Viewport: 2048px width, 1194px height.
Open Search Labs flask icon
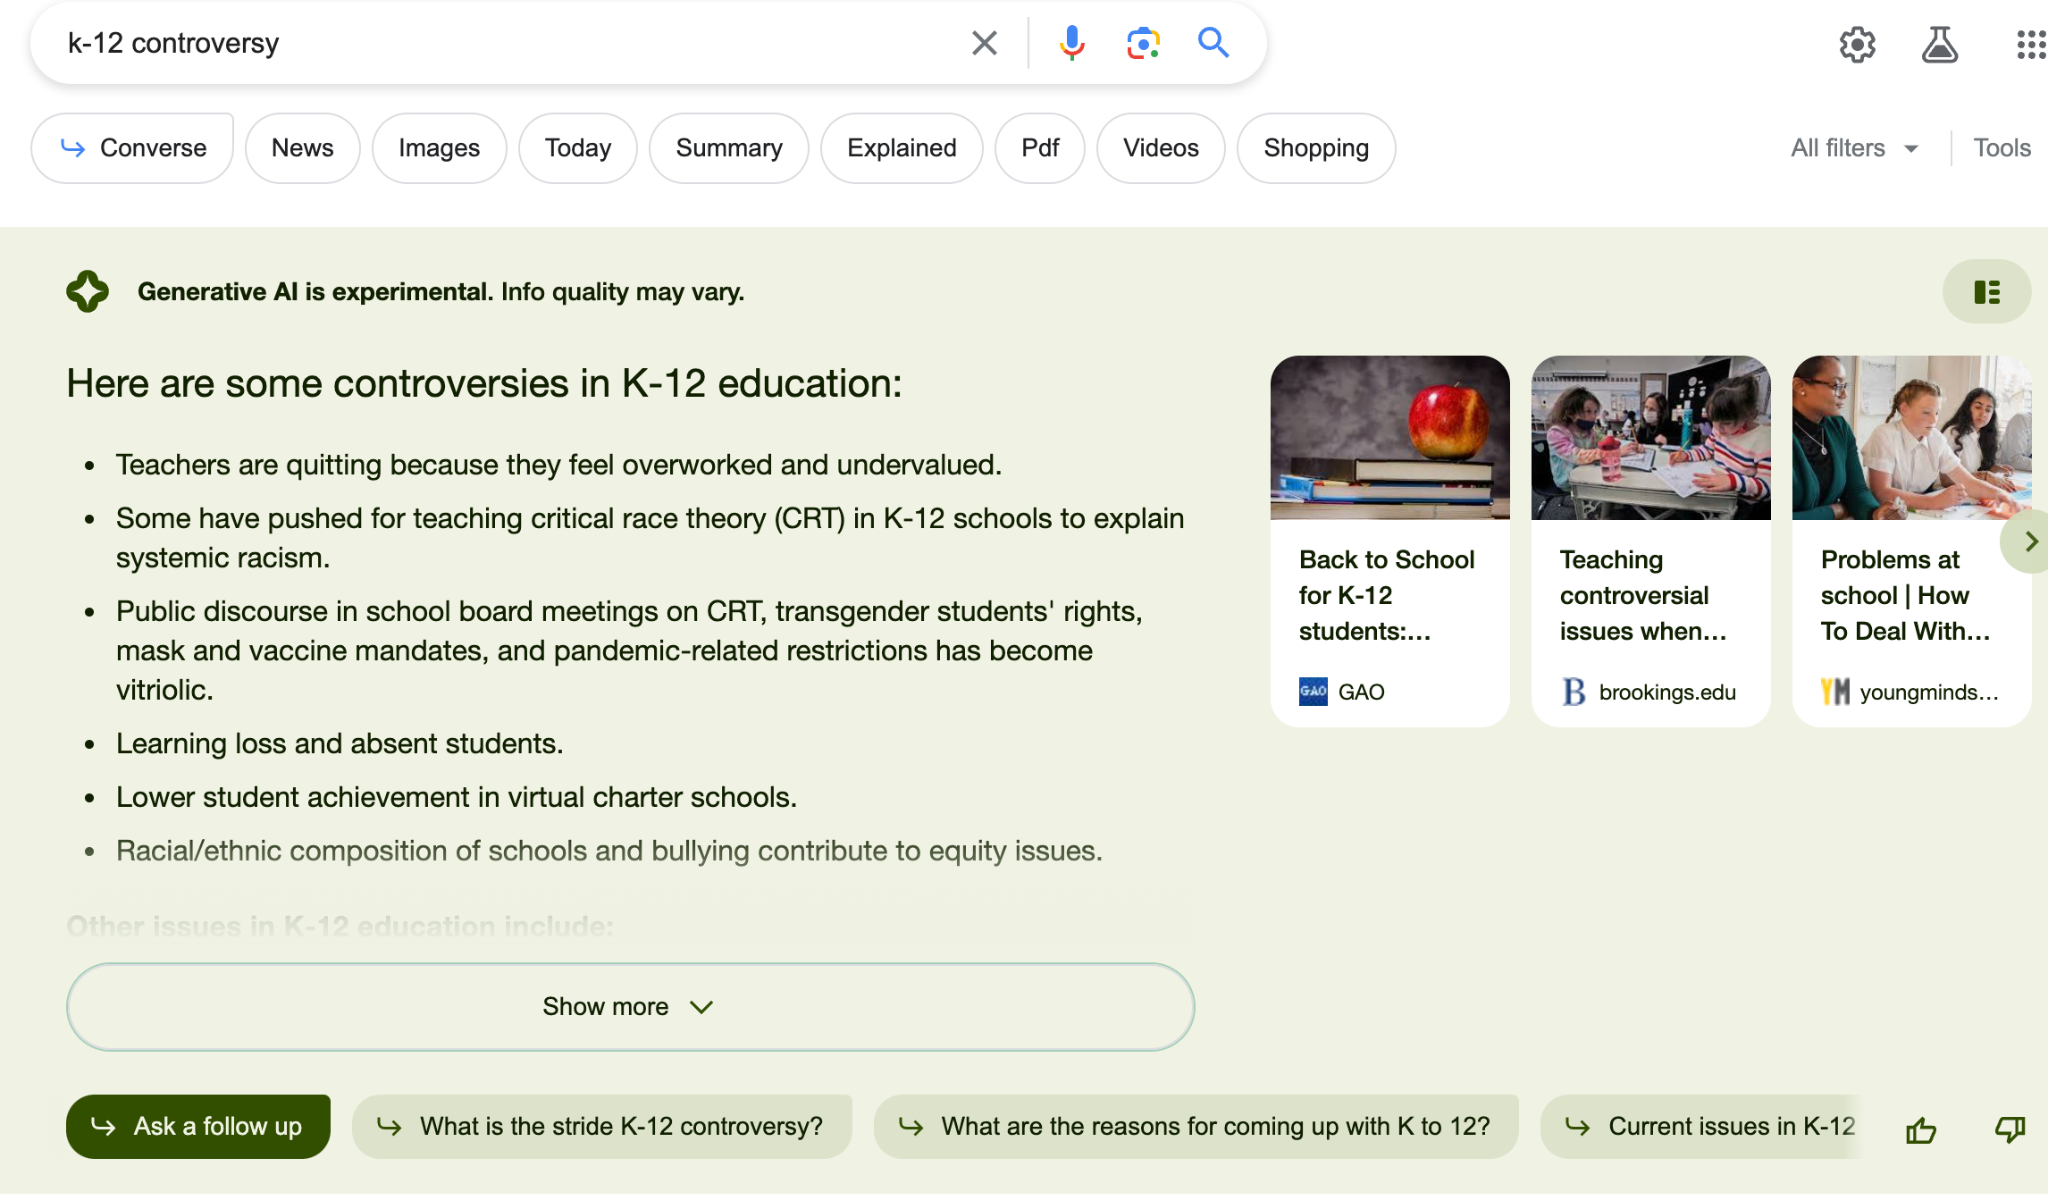[x=1939, y=45]
